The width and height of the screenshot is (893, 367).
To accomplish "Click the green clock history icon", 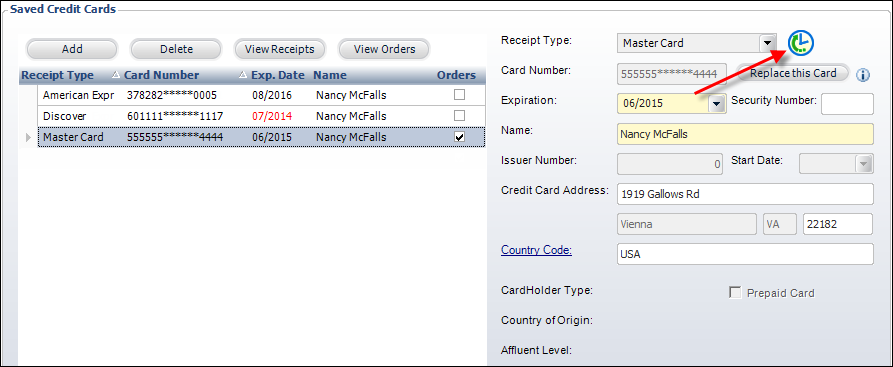I will [801, 43].
